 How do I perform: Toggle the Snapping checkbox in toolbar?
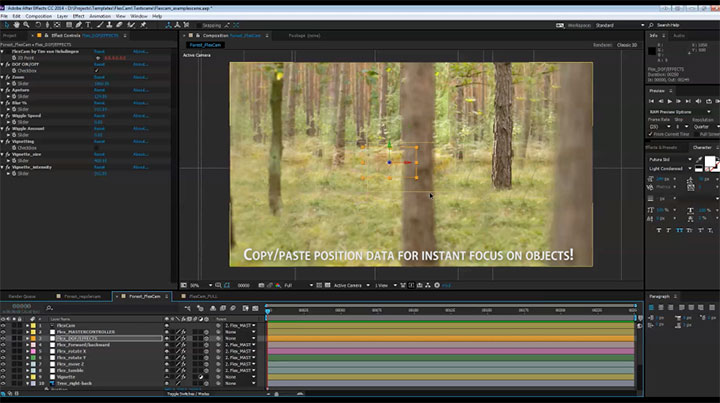coord(198,25)
